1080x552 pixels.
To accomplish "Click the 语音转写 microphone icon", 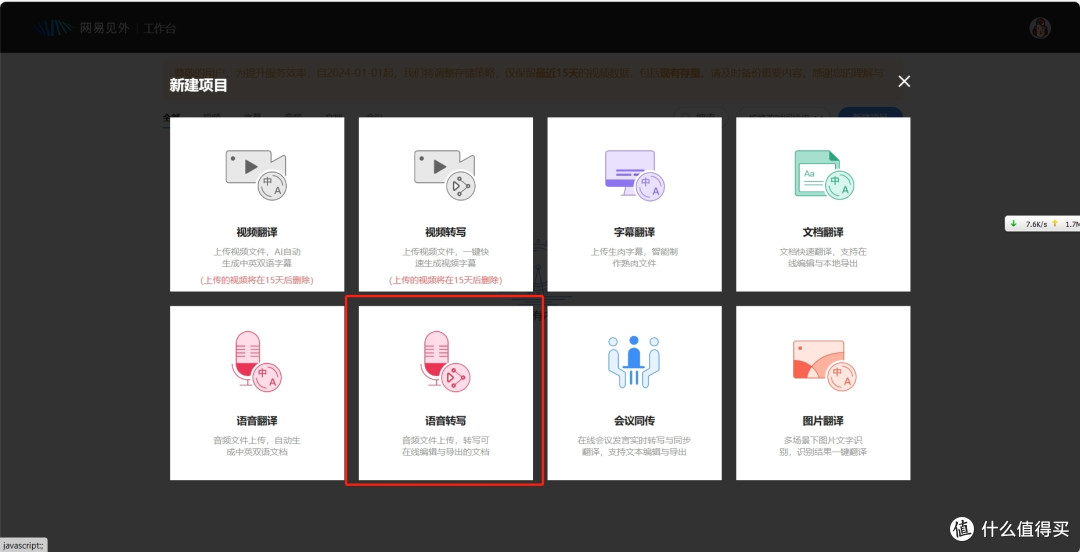I will (x=445, y=362).
